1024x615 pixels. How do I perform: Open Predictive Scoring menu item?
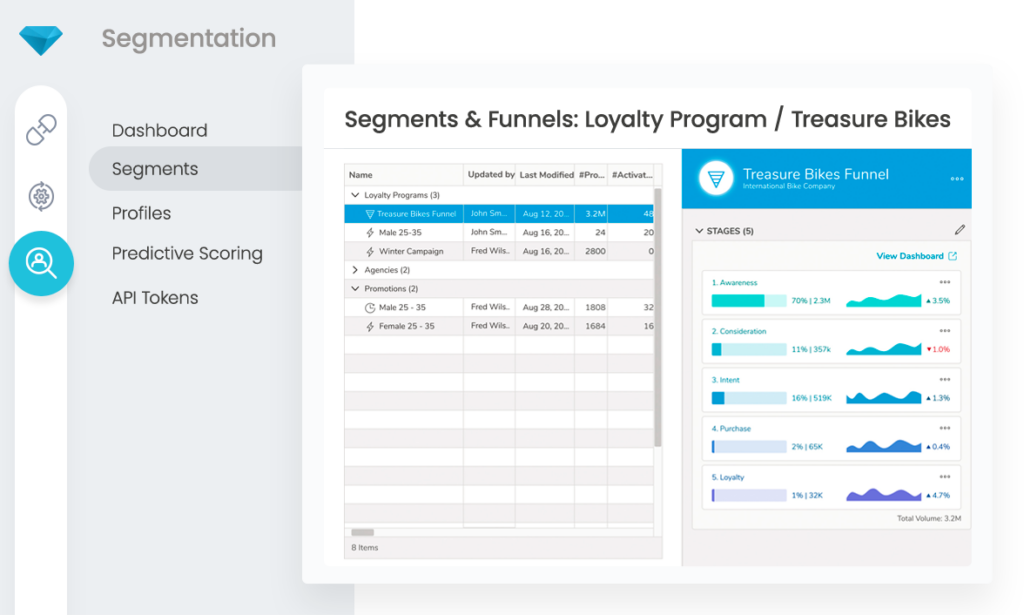pos(187,254)
